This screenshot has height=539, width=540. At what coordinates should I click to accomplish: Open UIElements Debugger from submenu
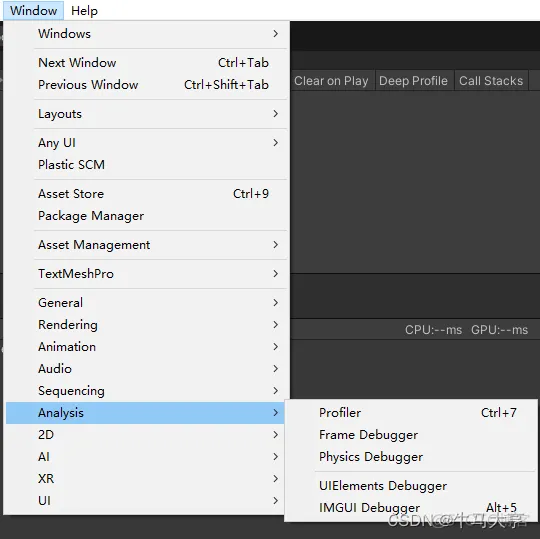point(411,486)
